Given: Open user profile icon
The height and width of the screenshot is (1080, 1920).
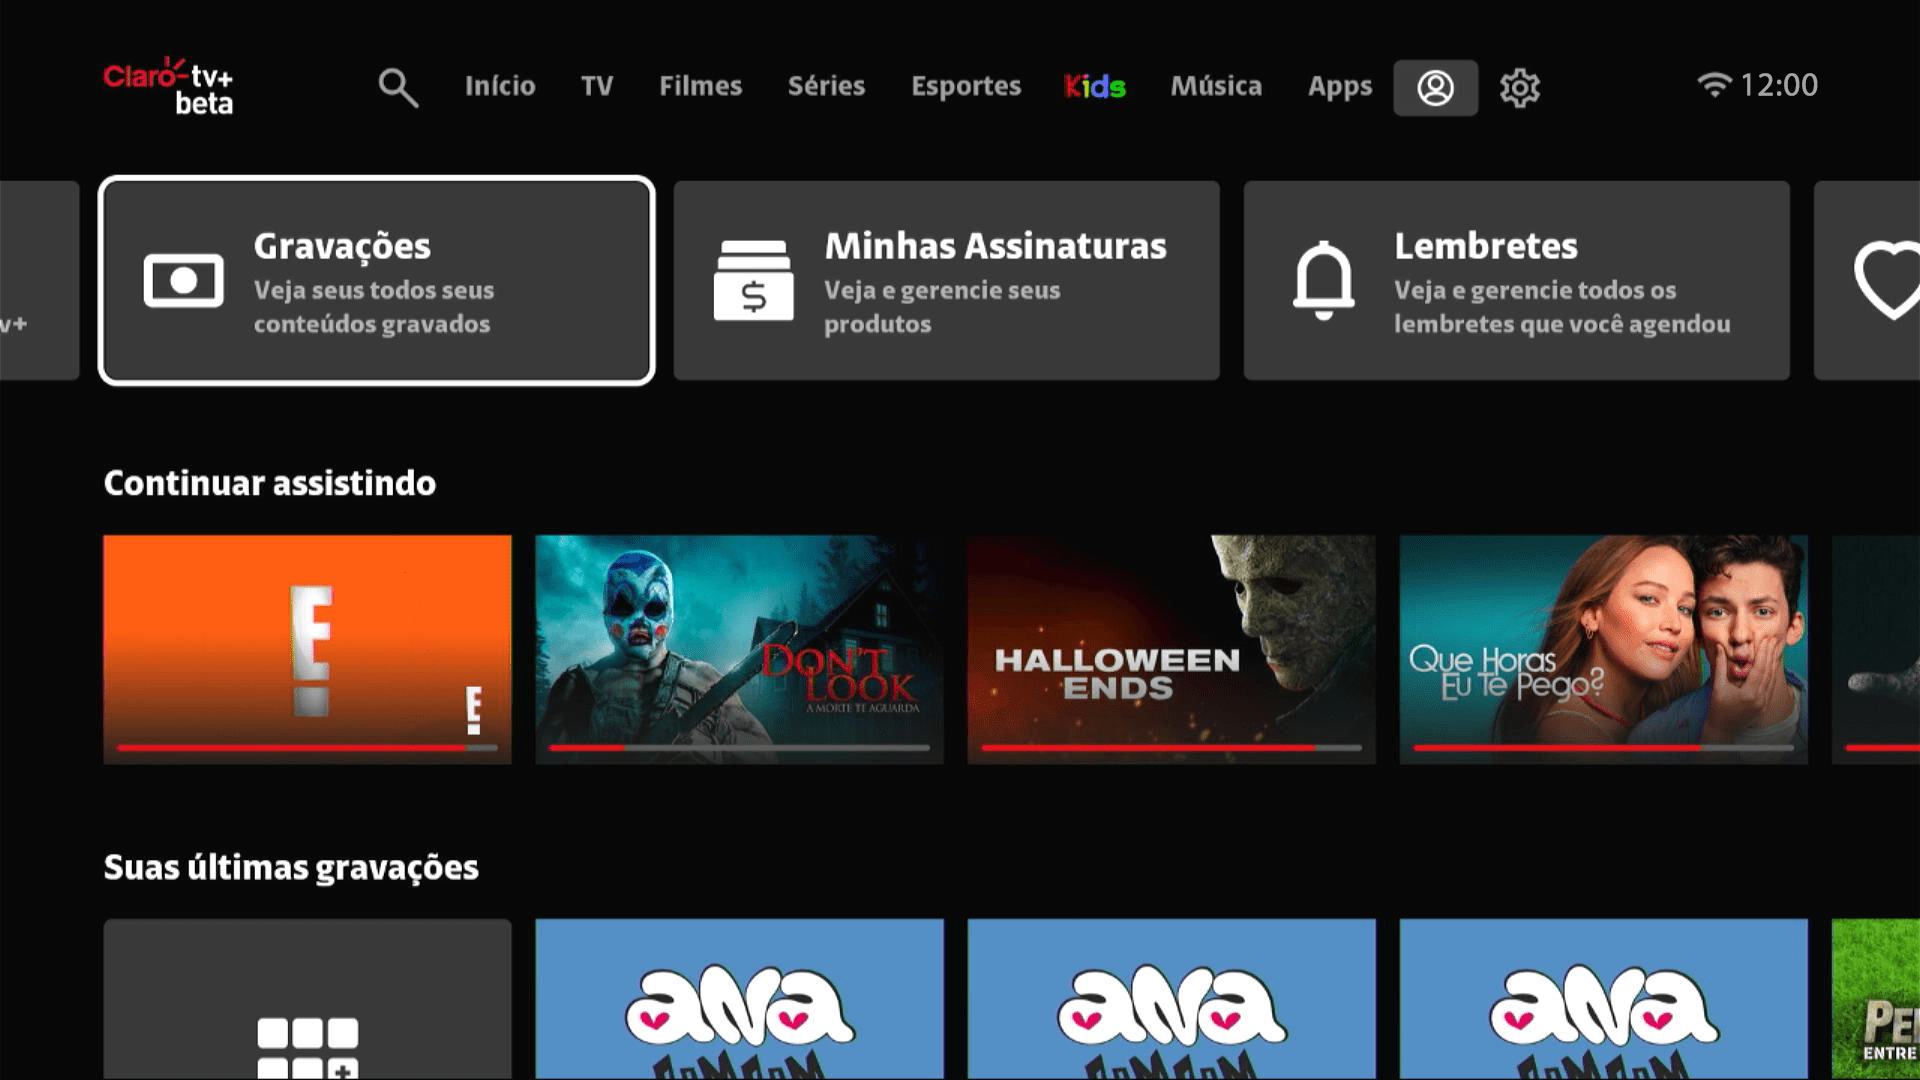Looking at the screenshot, I should (1436, 86).
